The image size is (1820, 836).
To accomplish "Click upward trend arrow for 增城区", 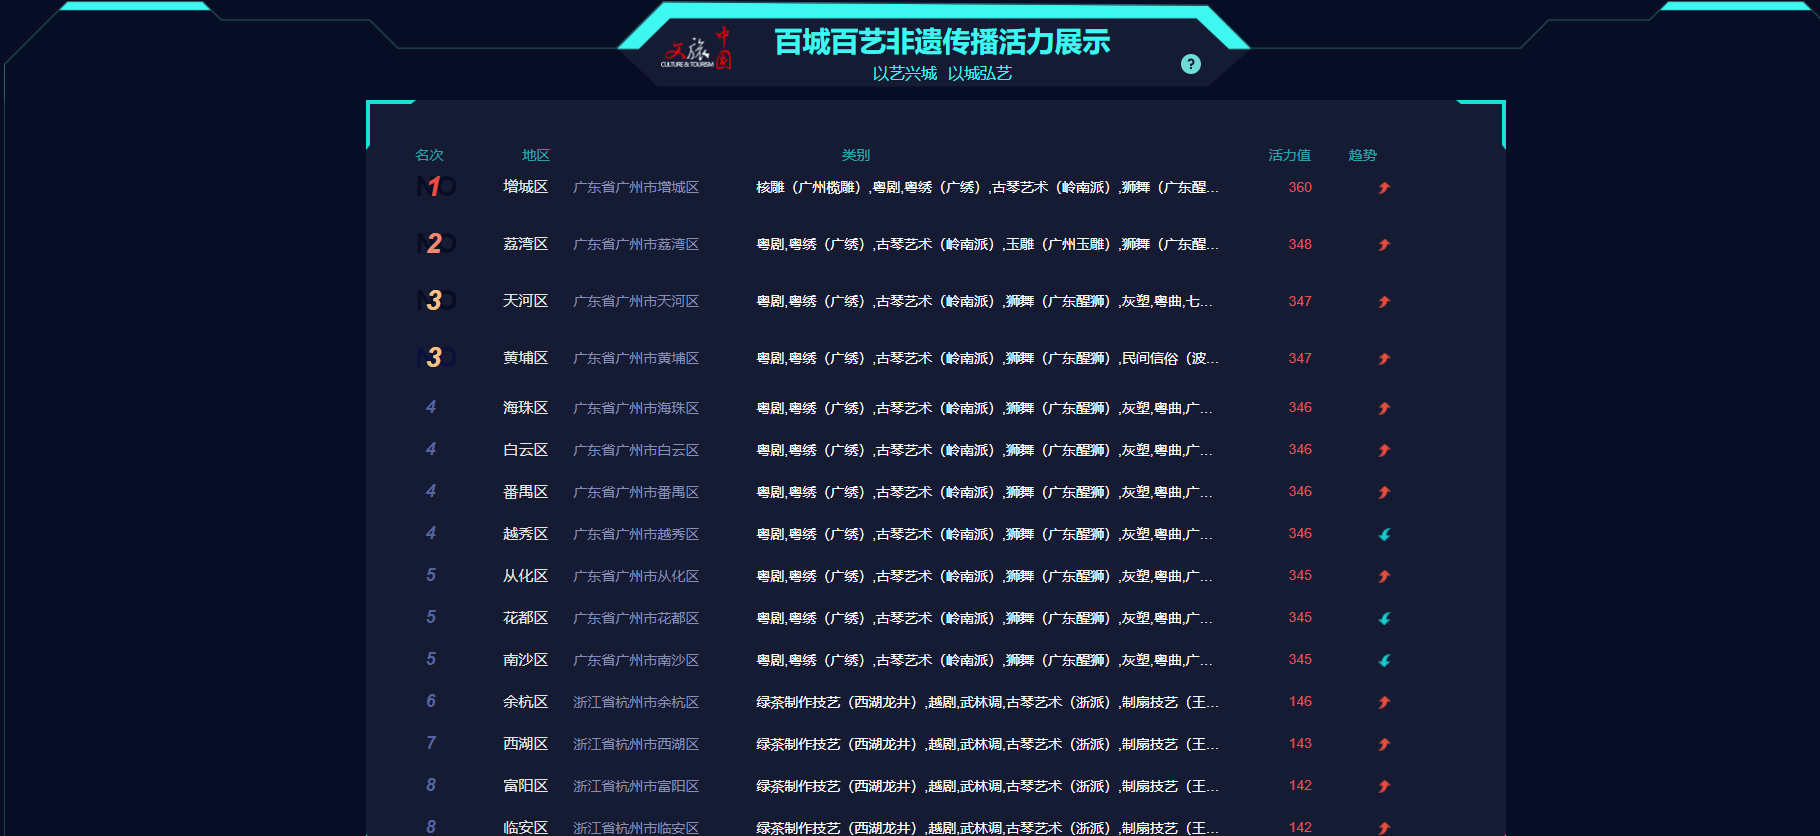I will click(x=1384, y=188).
